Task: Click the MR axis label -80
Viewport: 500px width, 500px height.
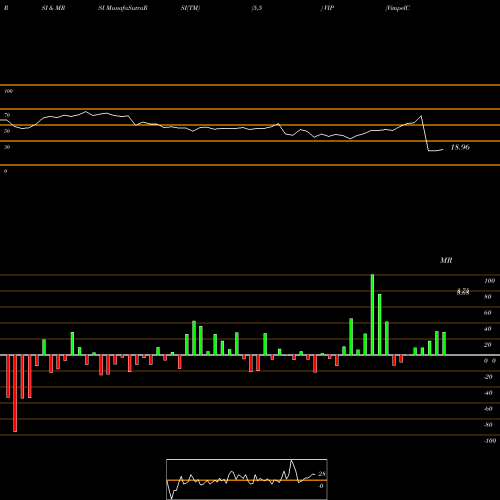Action: pyautogui.click(x=488, y=425)
